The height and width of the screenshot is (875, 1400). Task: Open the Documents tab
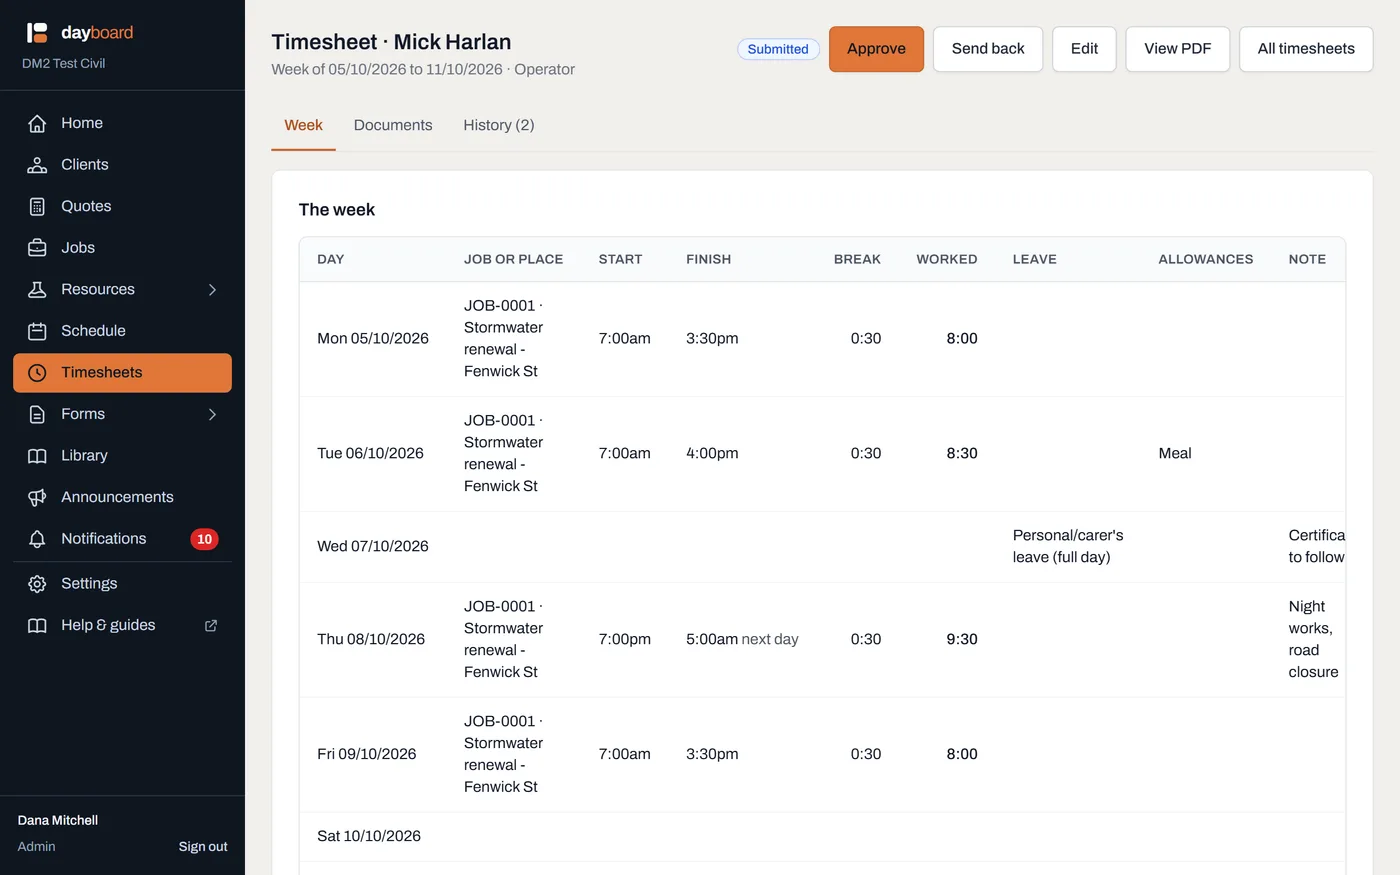393,125
